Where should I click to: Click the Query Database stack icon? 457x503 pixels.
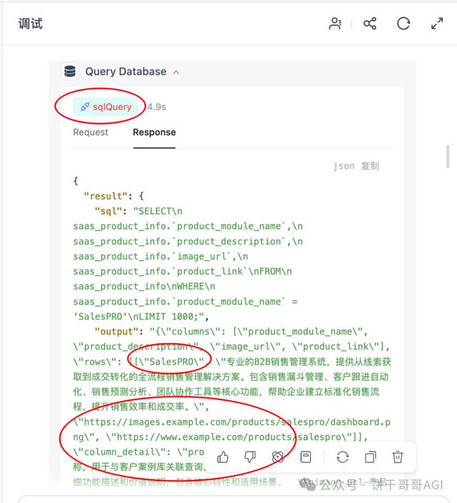[x=70, y=71]
